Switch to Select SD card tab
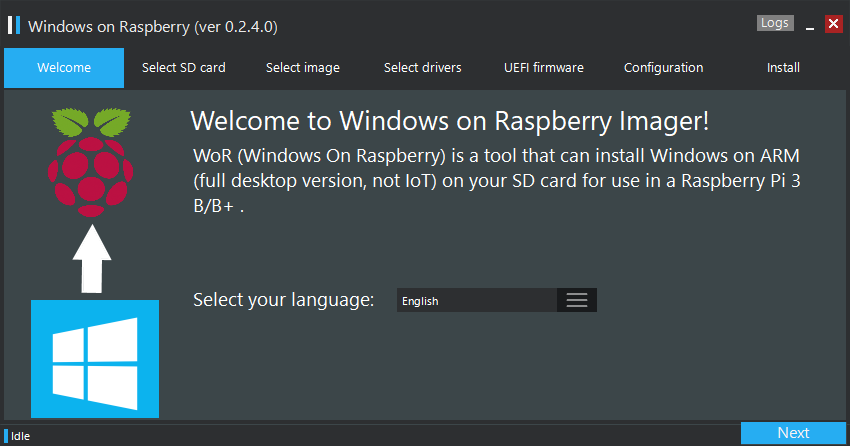The height and width of the screenshot is (446, 850). tap(184, 68)
